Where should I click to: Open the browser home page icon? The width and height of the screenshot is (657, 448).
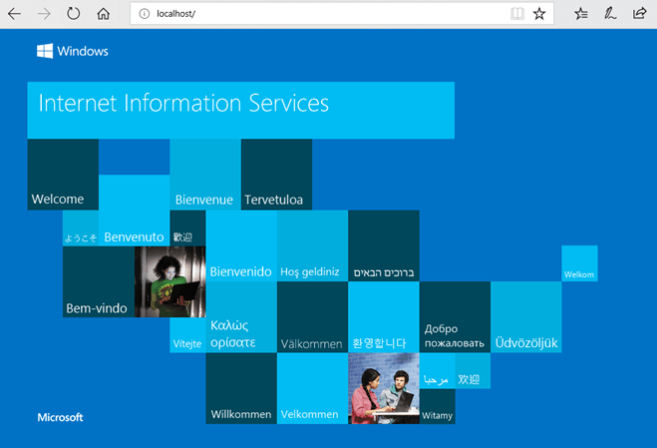103,14
